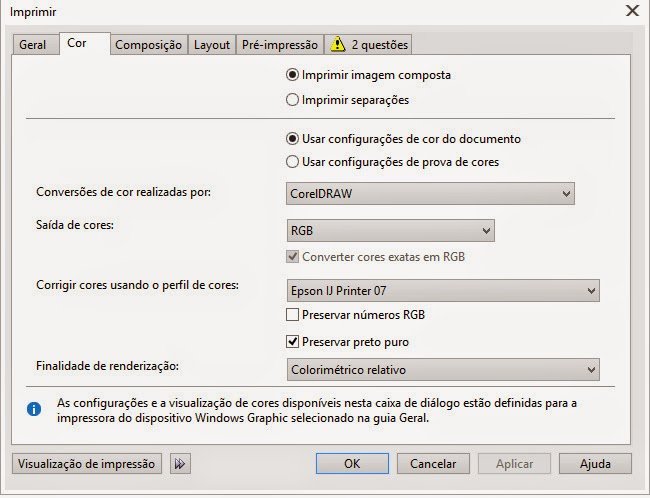
Task: Switch to the Layout tab
Action: (x=212, y=45)
